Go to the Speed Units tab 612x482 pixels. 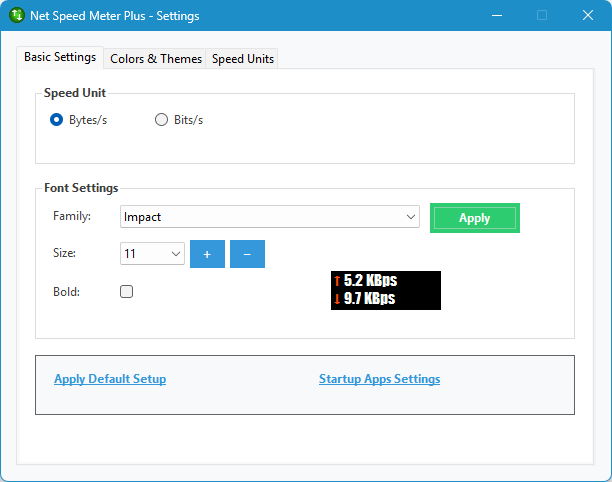pos(243,59)
